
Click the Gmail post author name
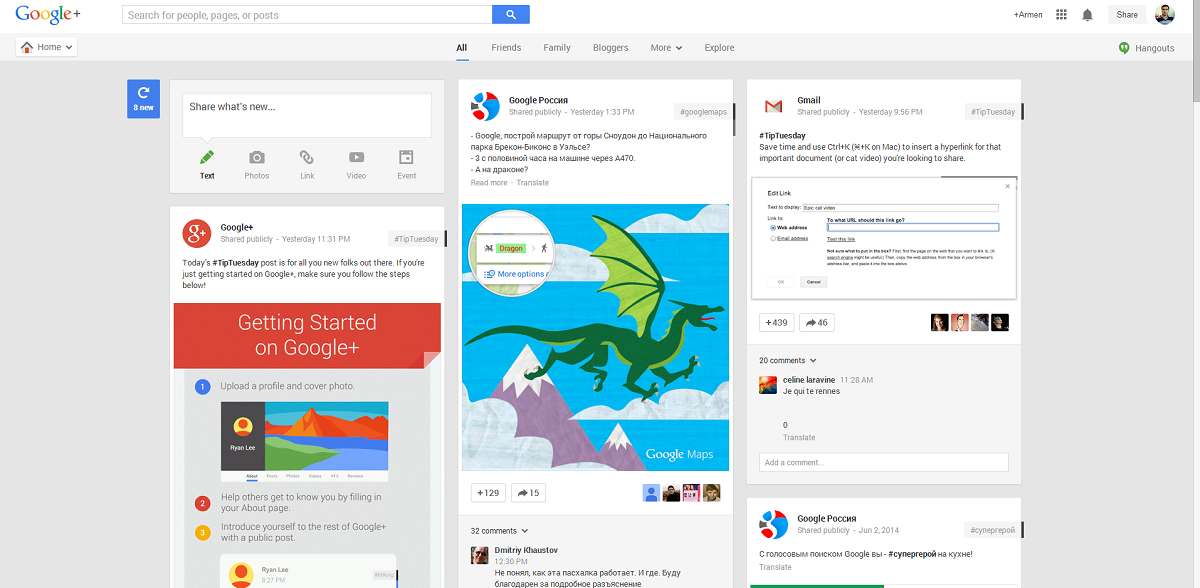click(x=809, y=100)
